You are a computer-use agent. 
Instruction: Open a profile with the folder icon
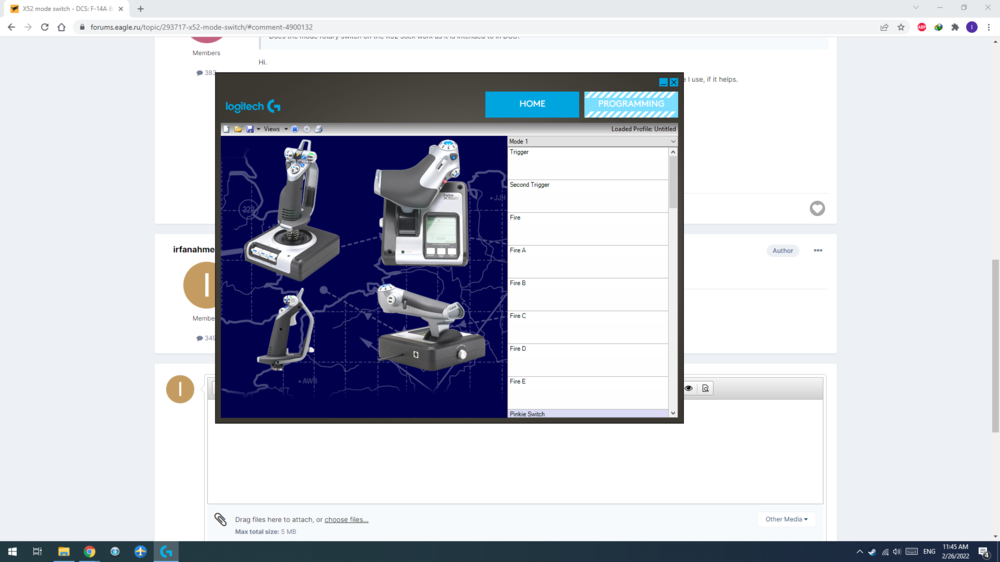point(238,129)
